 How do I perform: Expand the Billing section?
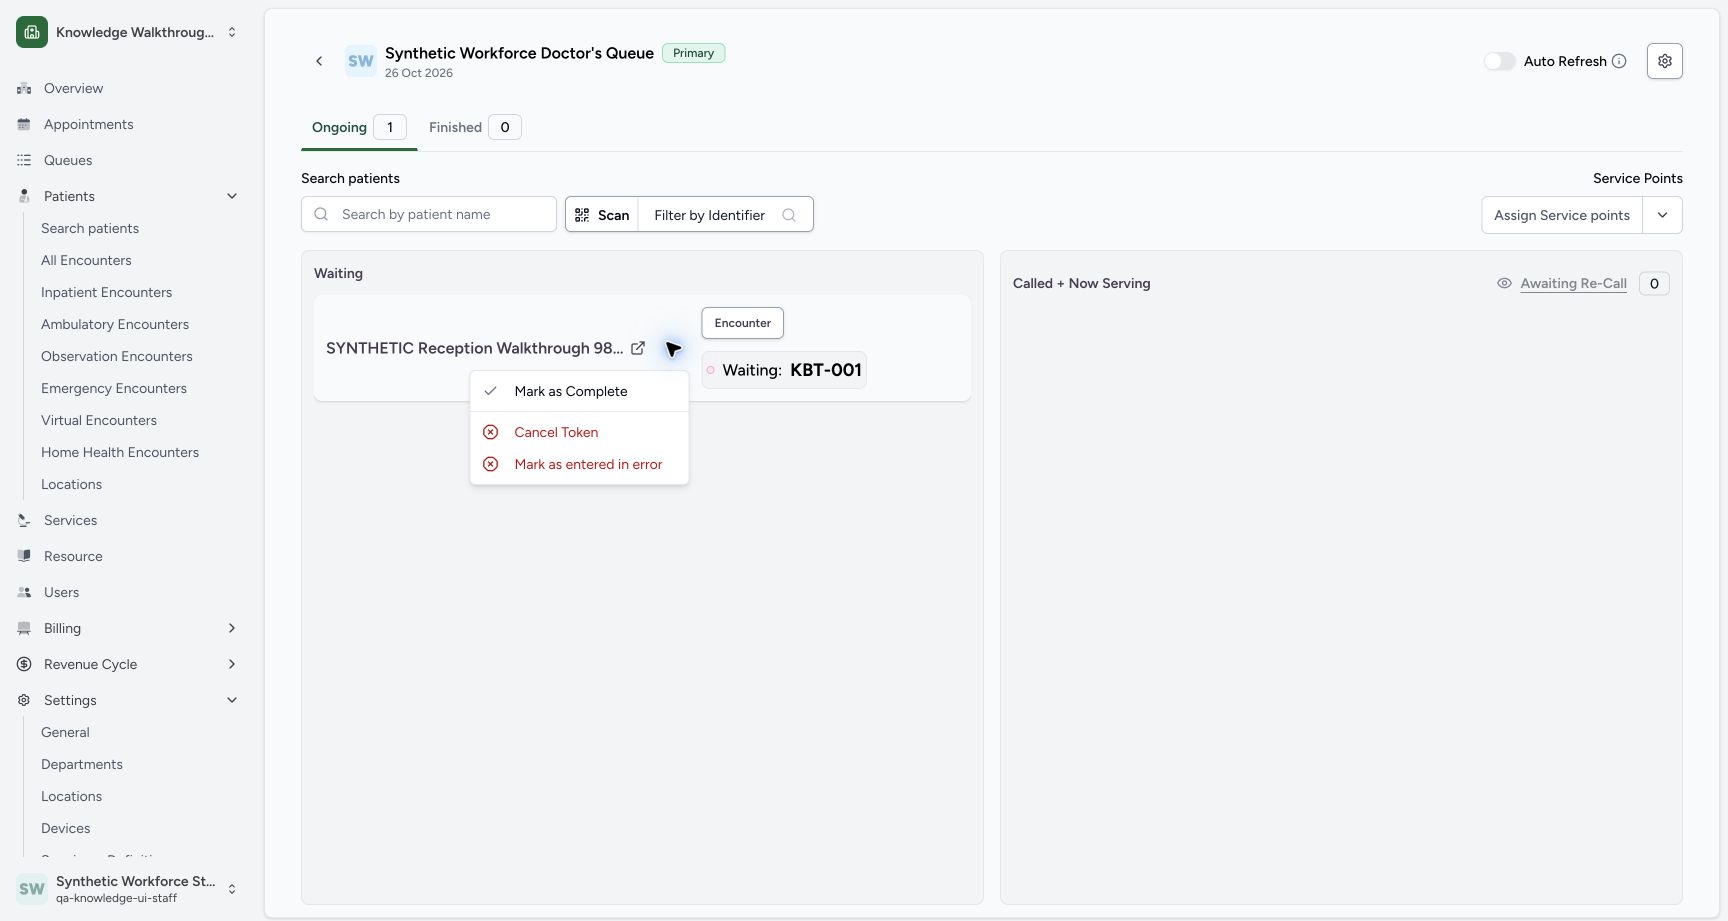click(x=128, y=628)
